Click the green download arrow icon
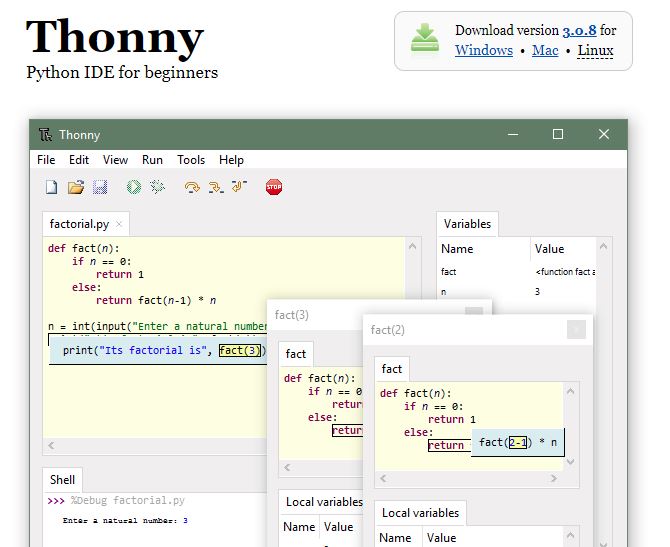Image resolution: width=670 pixels, height=547 pixels. click(x=425, y=41)
